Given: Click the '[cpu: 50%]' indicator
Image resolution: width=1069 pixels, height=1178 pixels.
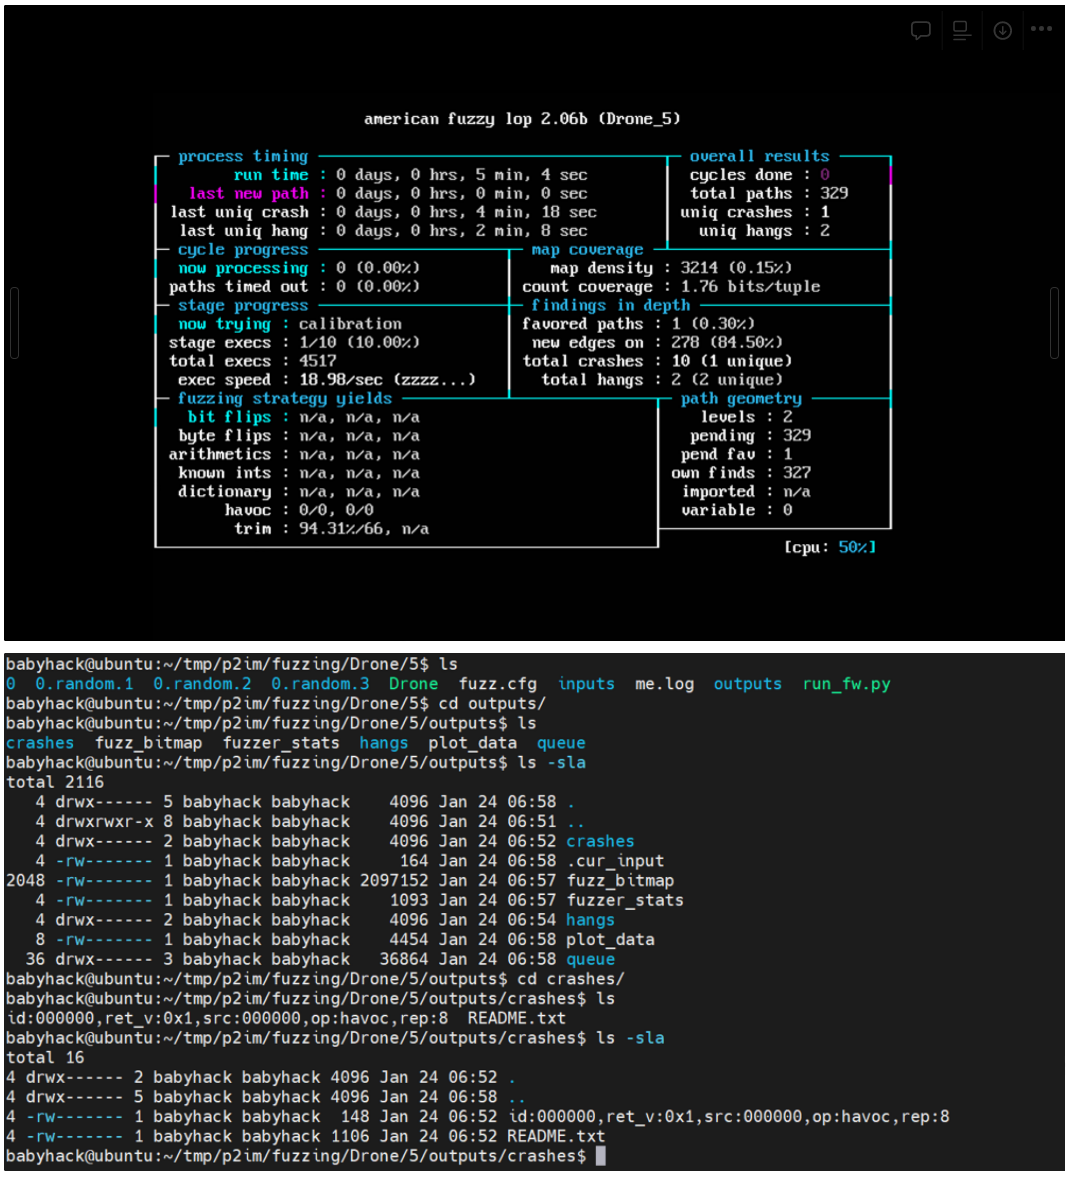Looking at the screenshot, I should pyautogui.click(x=830, y=547).
